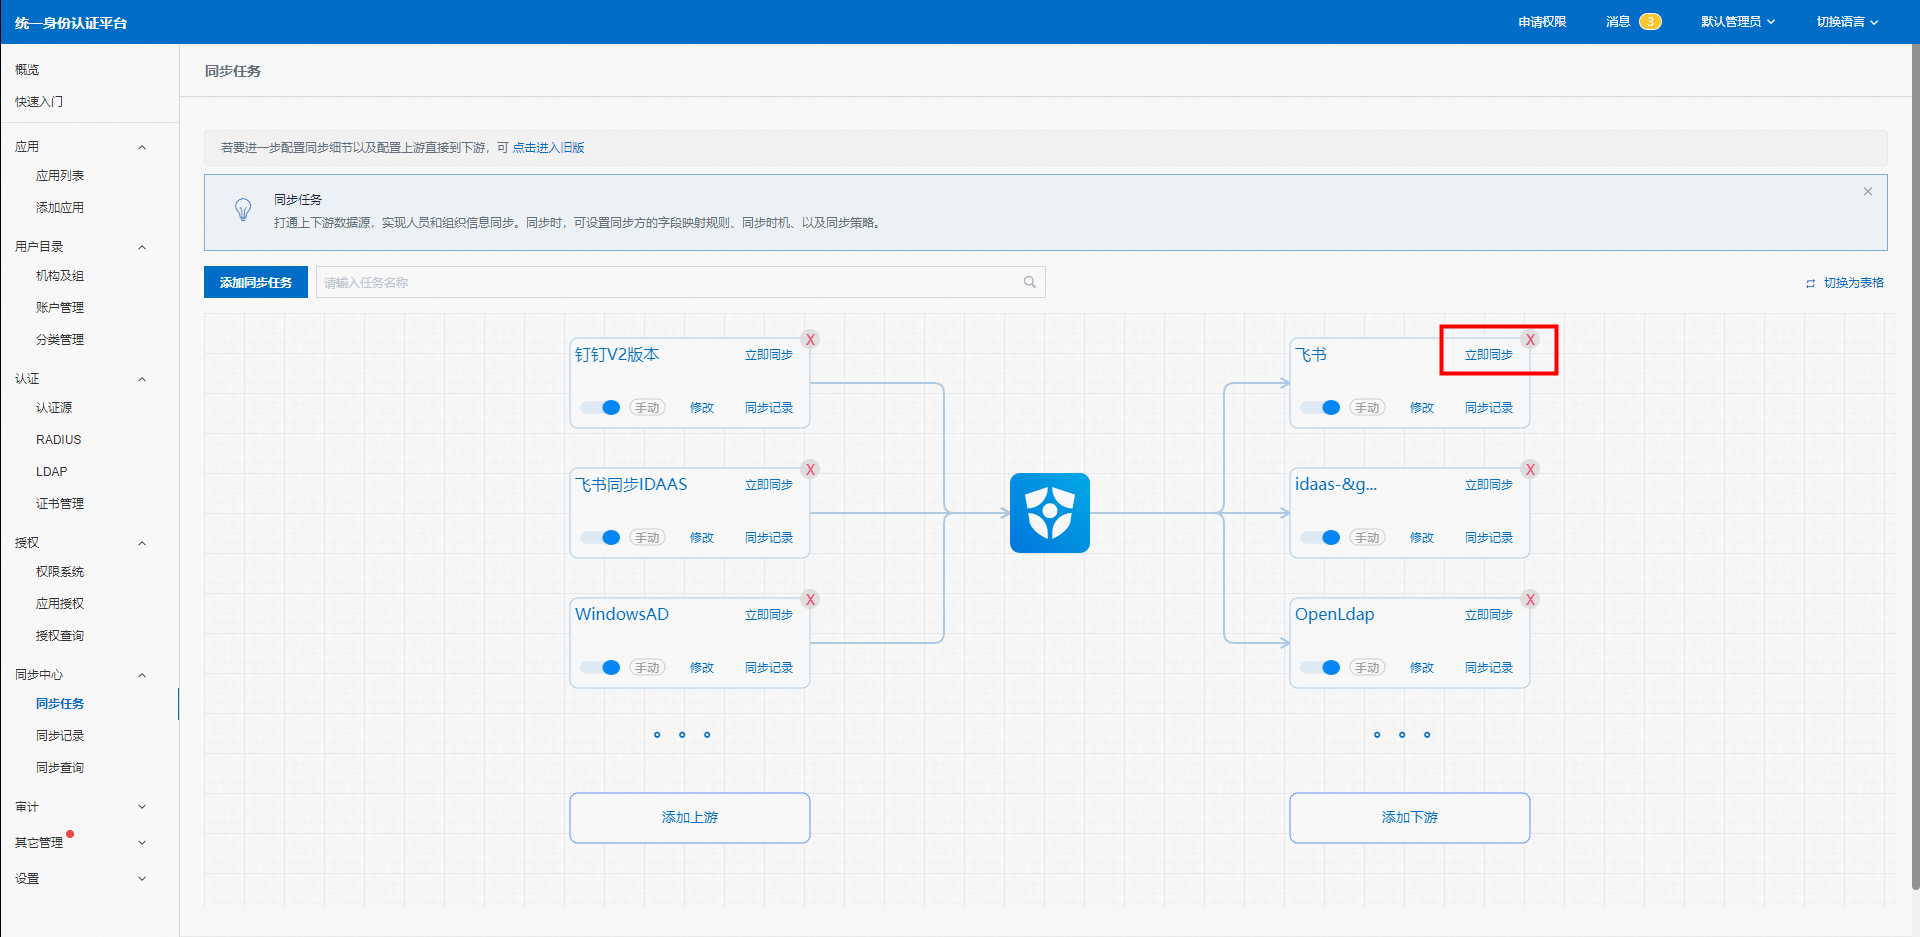Delete the 钉钉V2版本 task with its X icon

[x=810, y=340]
